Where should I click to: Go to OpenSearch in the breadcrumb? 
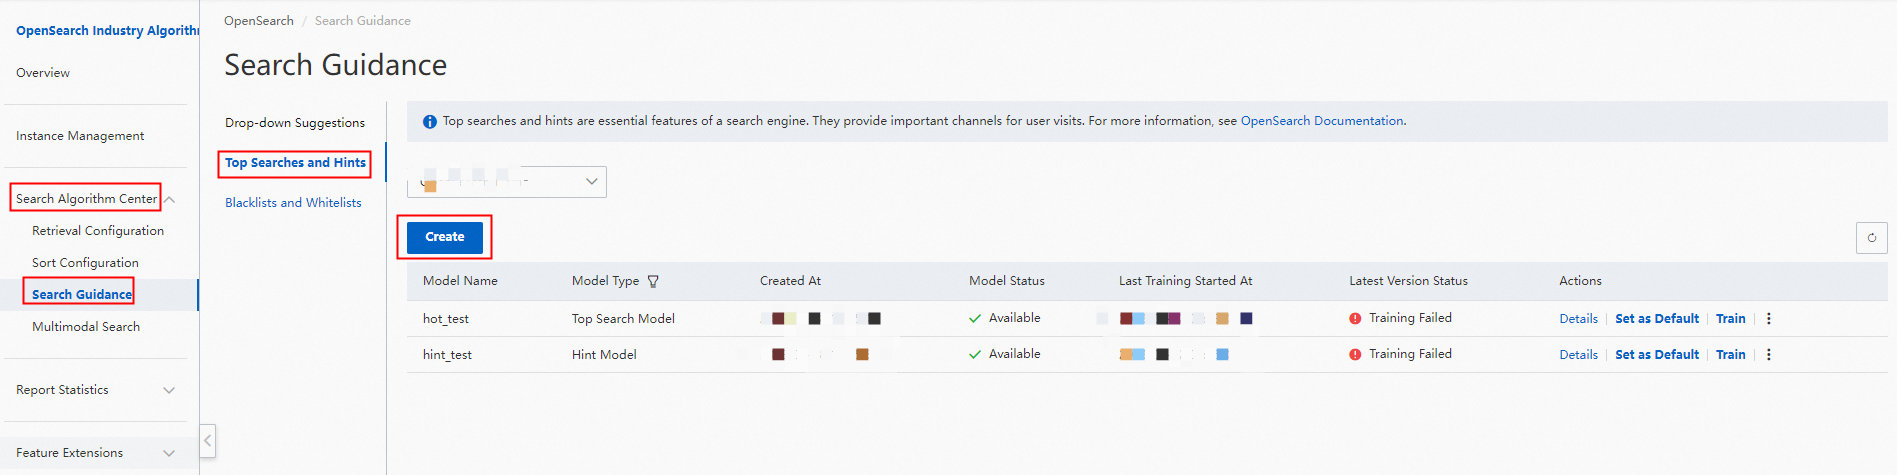click(259, 21)
